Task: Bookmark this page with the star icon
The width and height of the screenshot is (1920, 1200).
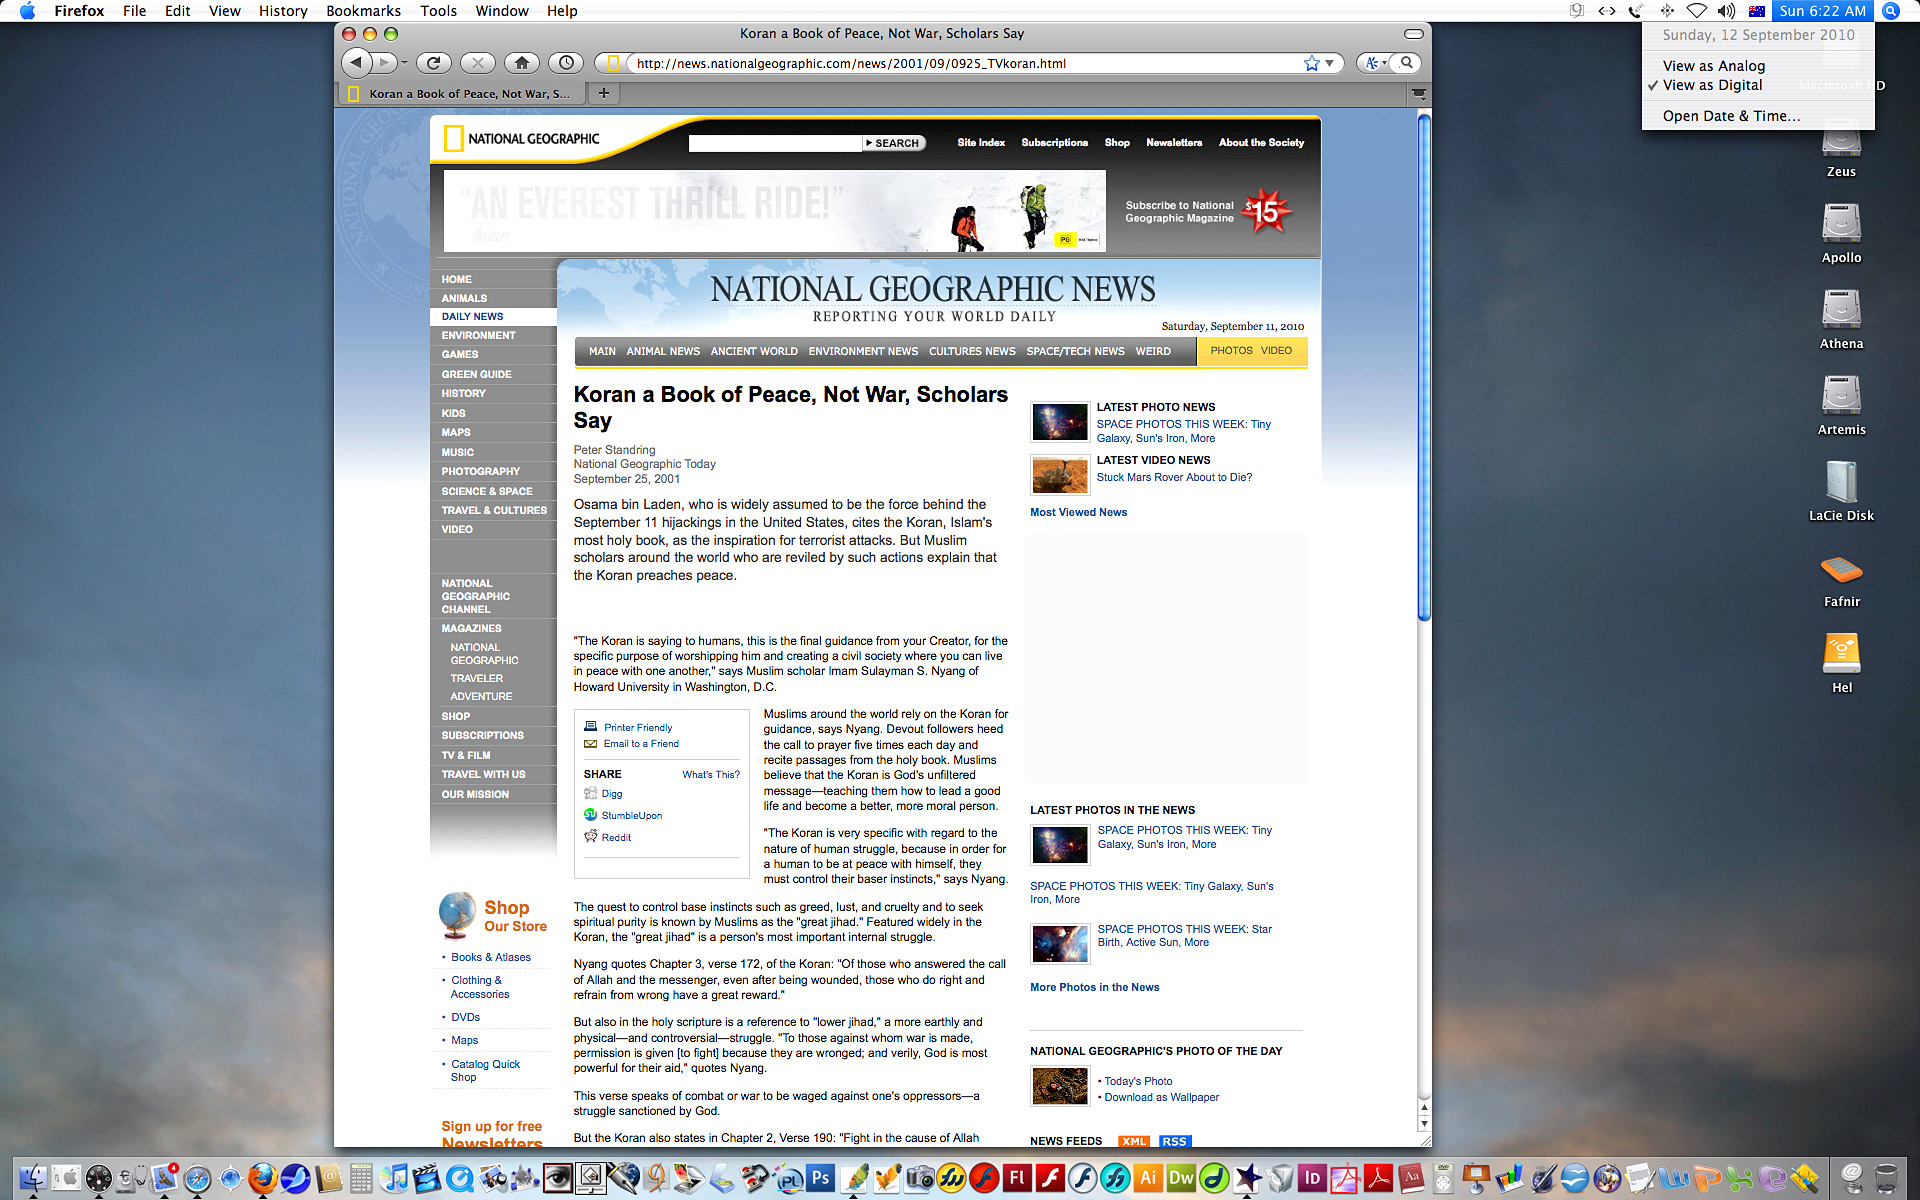Action: pyautogui.click(x=1311, y=63)
